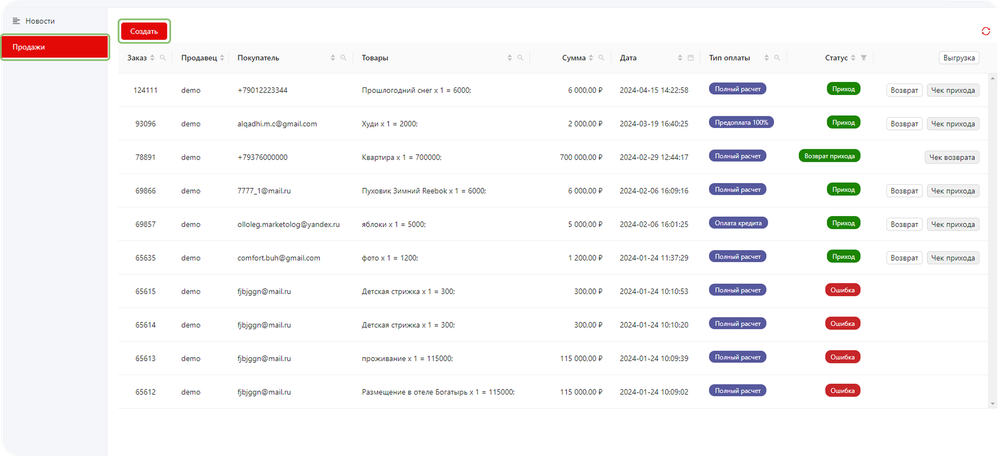
Task: Click date 2024-04-15 14:22:58
Action: (x=654, y=91)
